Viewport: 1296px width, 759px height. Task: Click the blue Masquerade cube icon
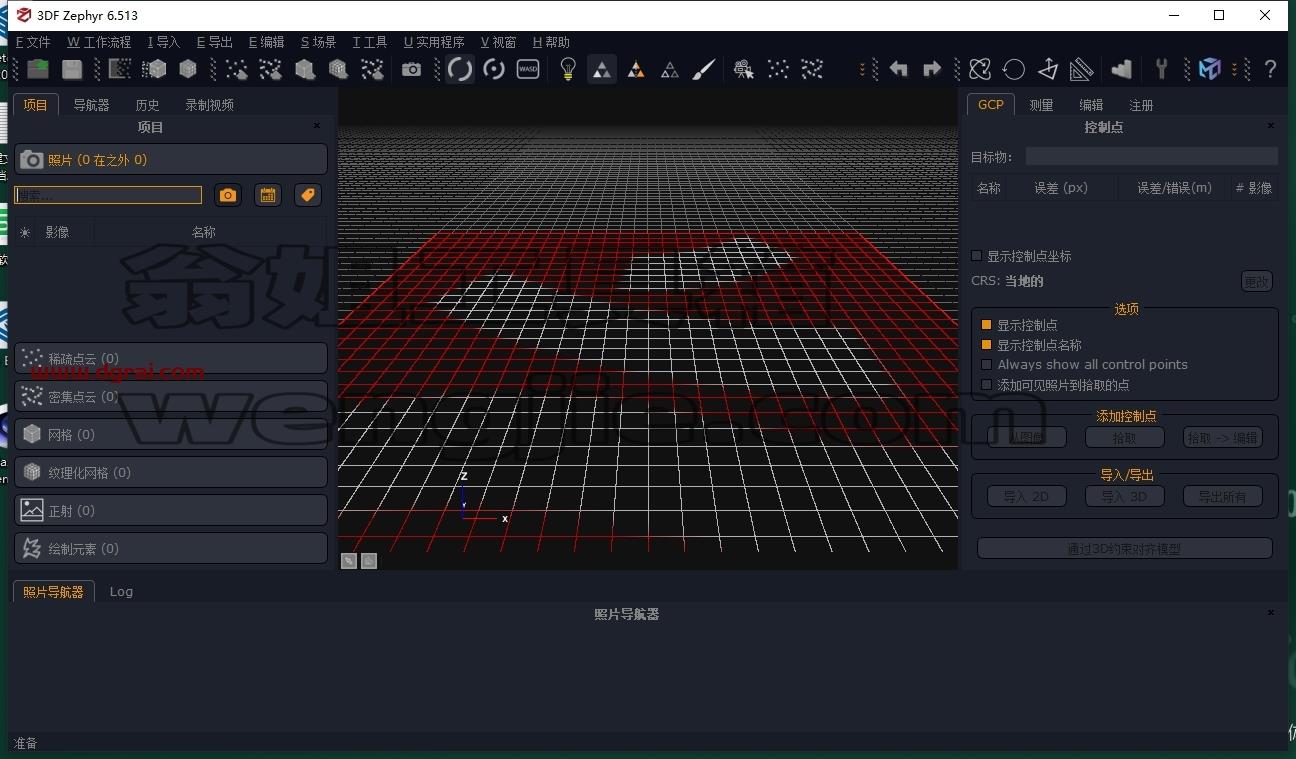pos(1210,69)
